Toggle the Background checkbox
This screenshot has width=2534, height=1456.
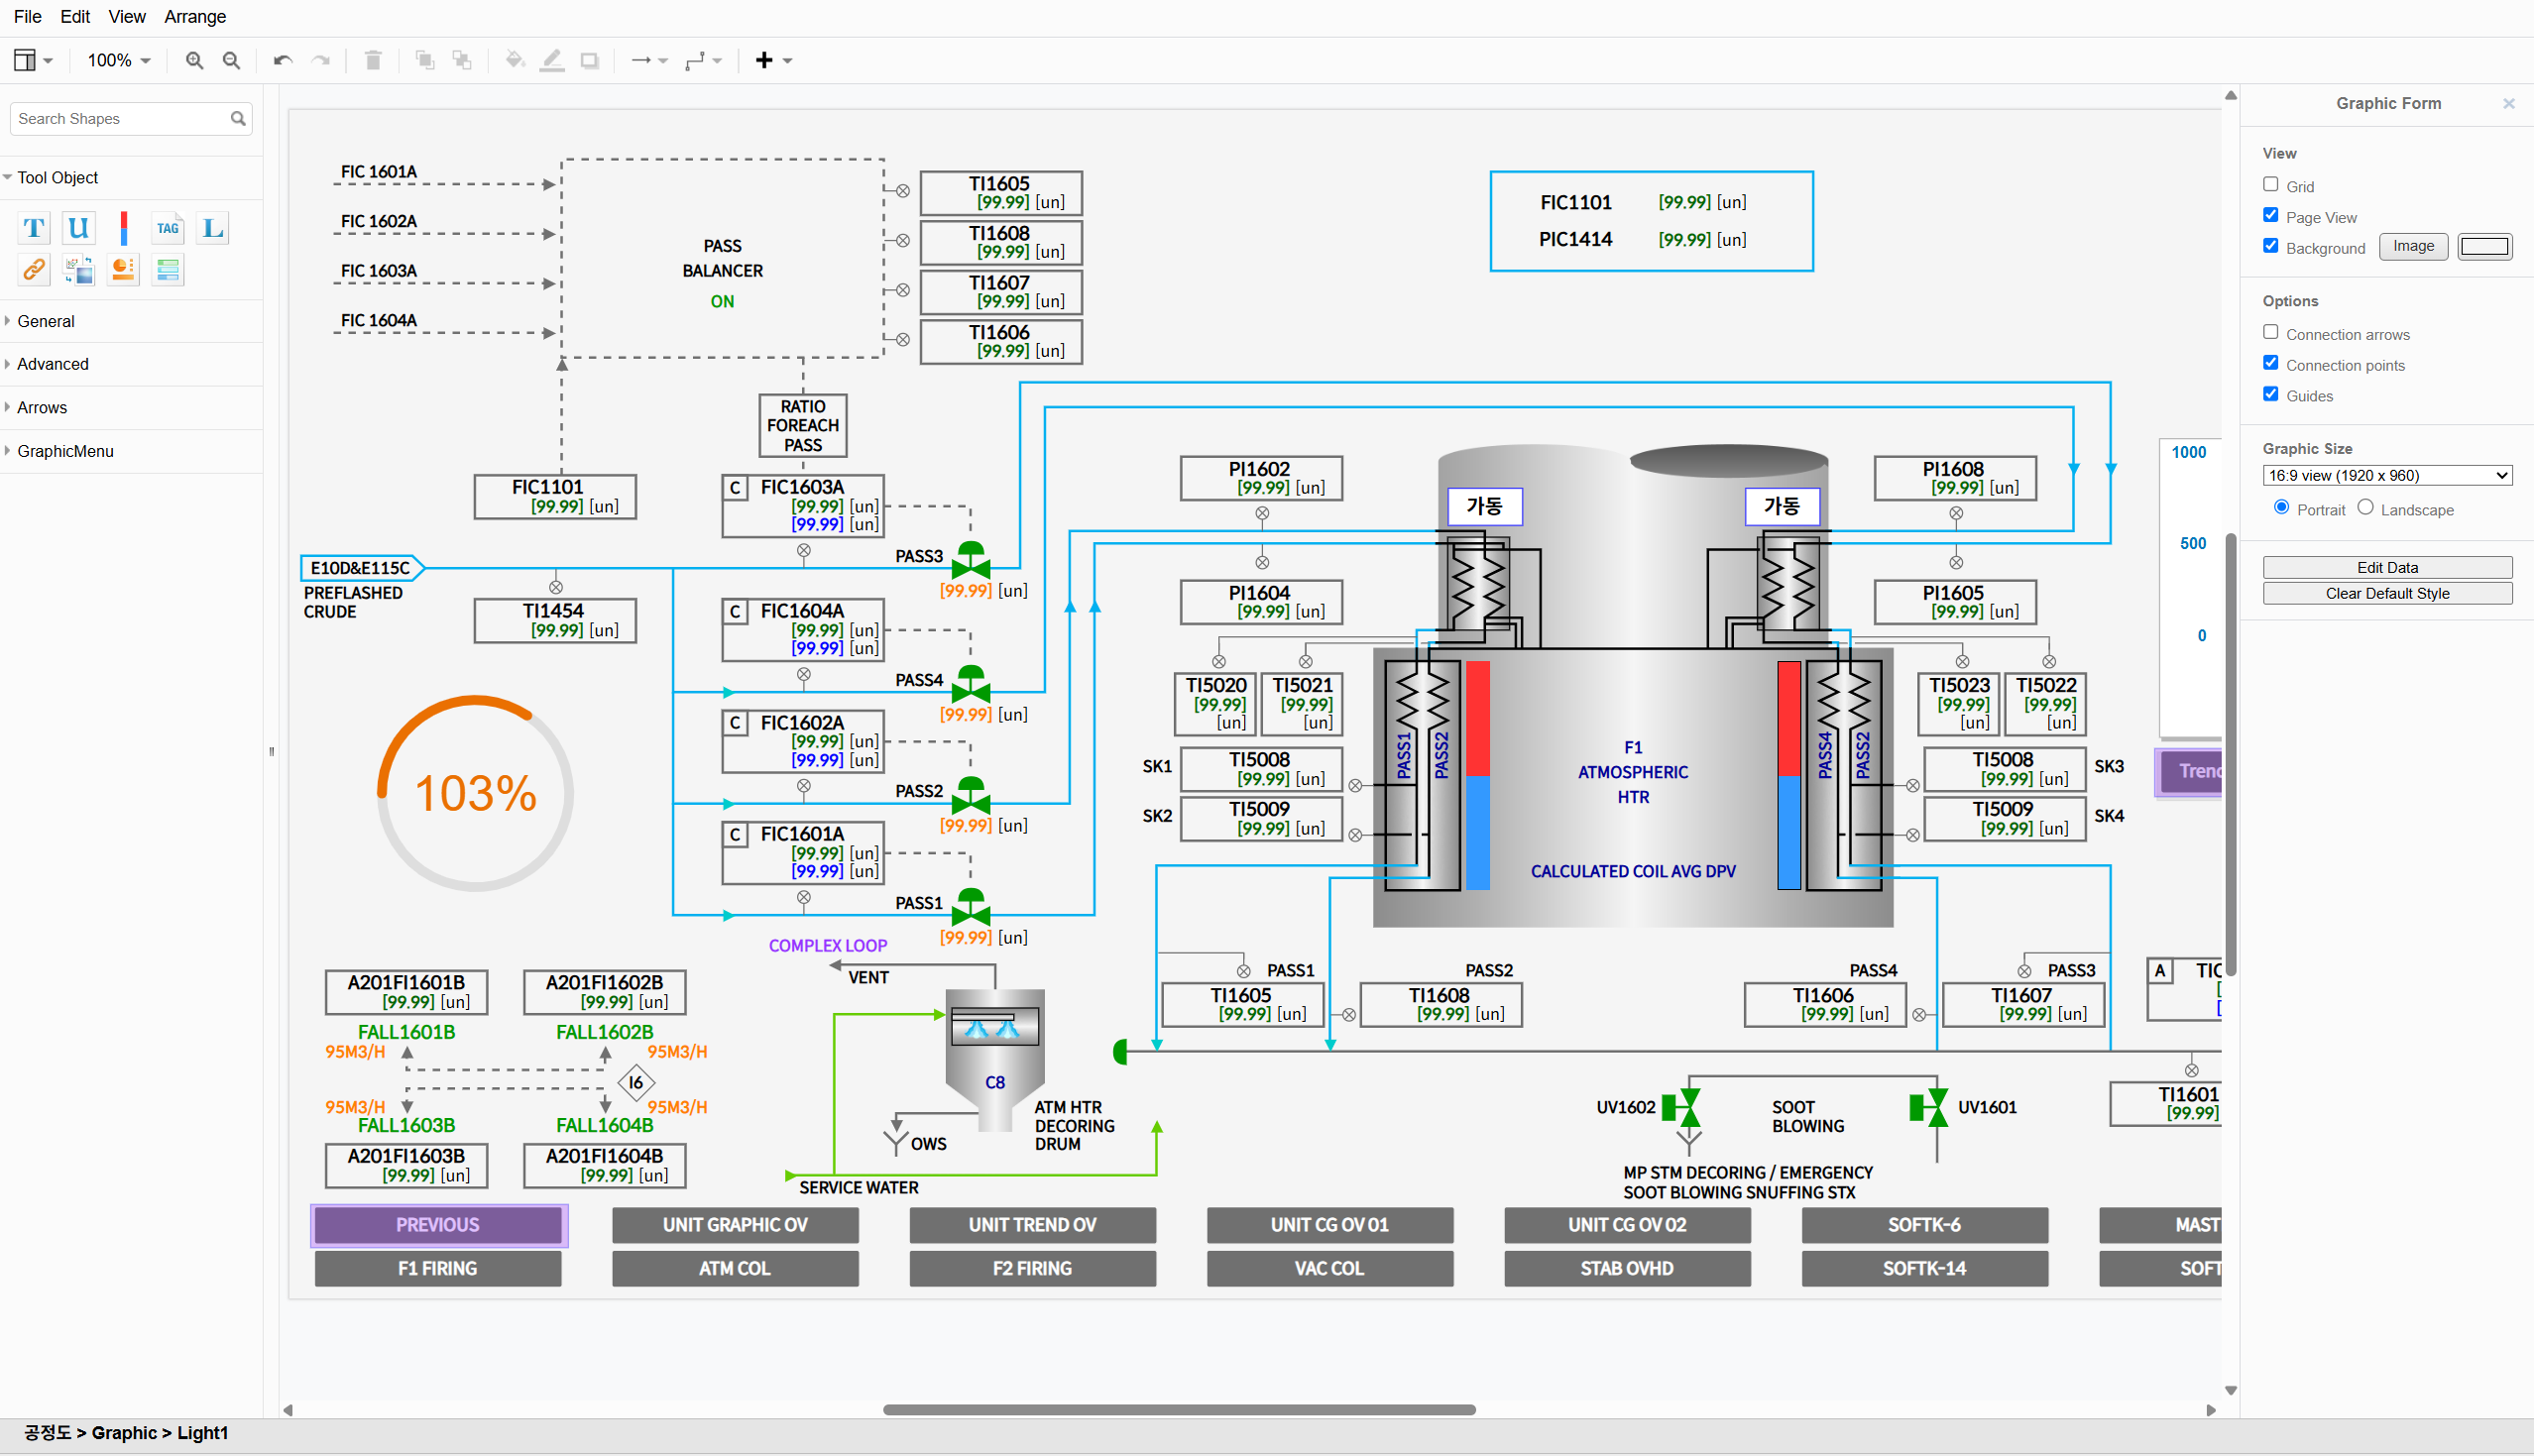tap(2271, 247)
